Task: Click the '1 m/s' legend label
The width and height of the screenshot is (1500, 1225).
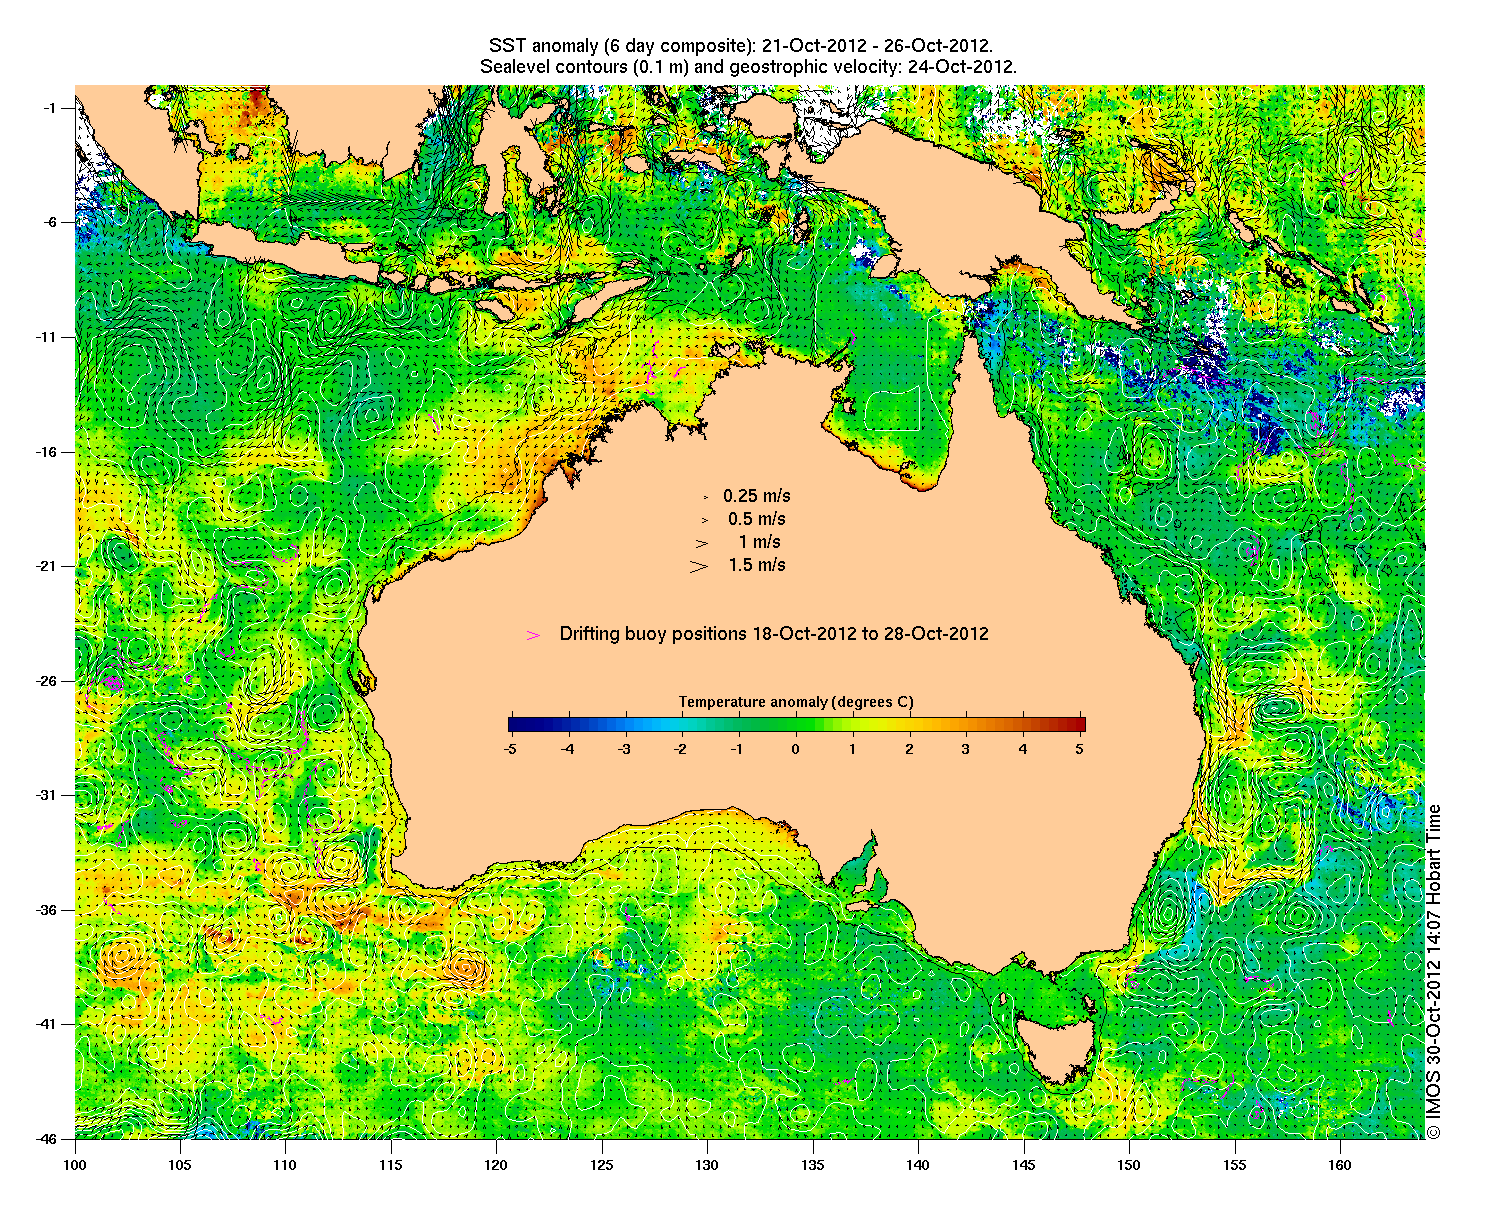Action: [760, 542]
